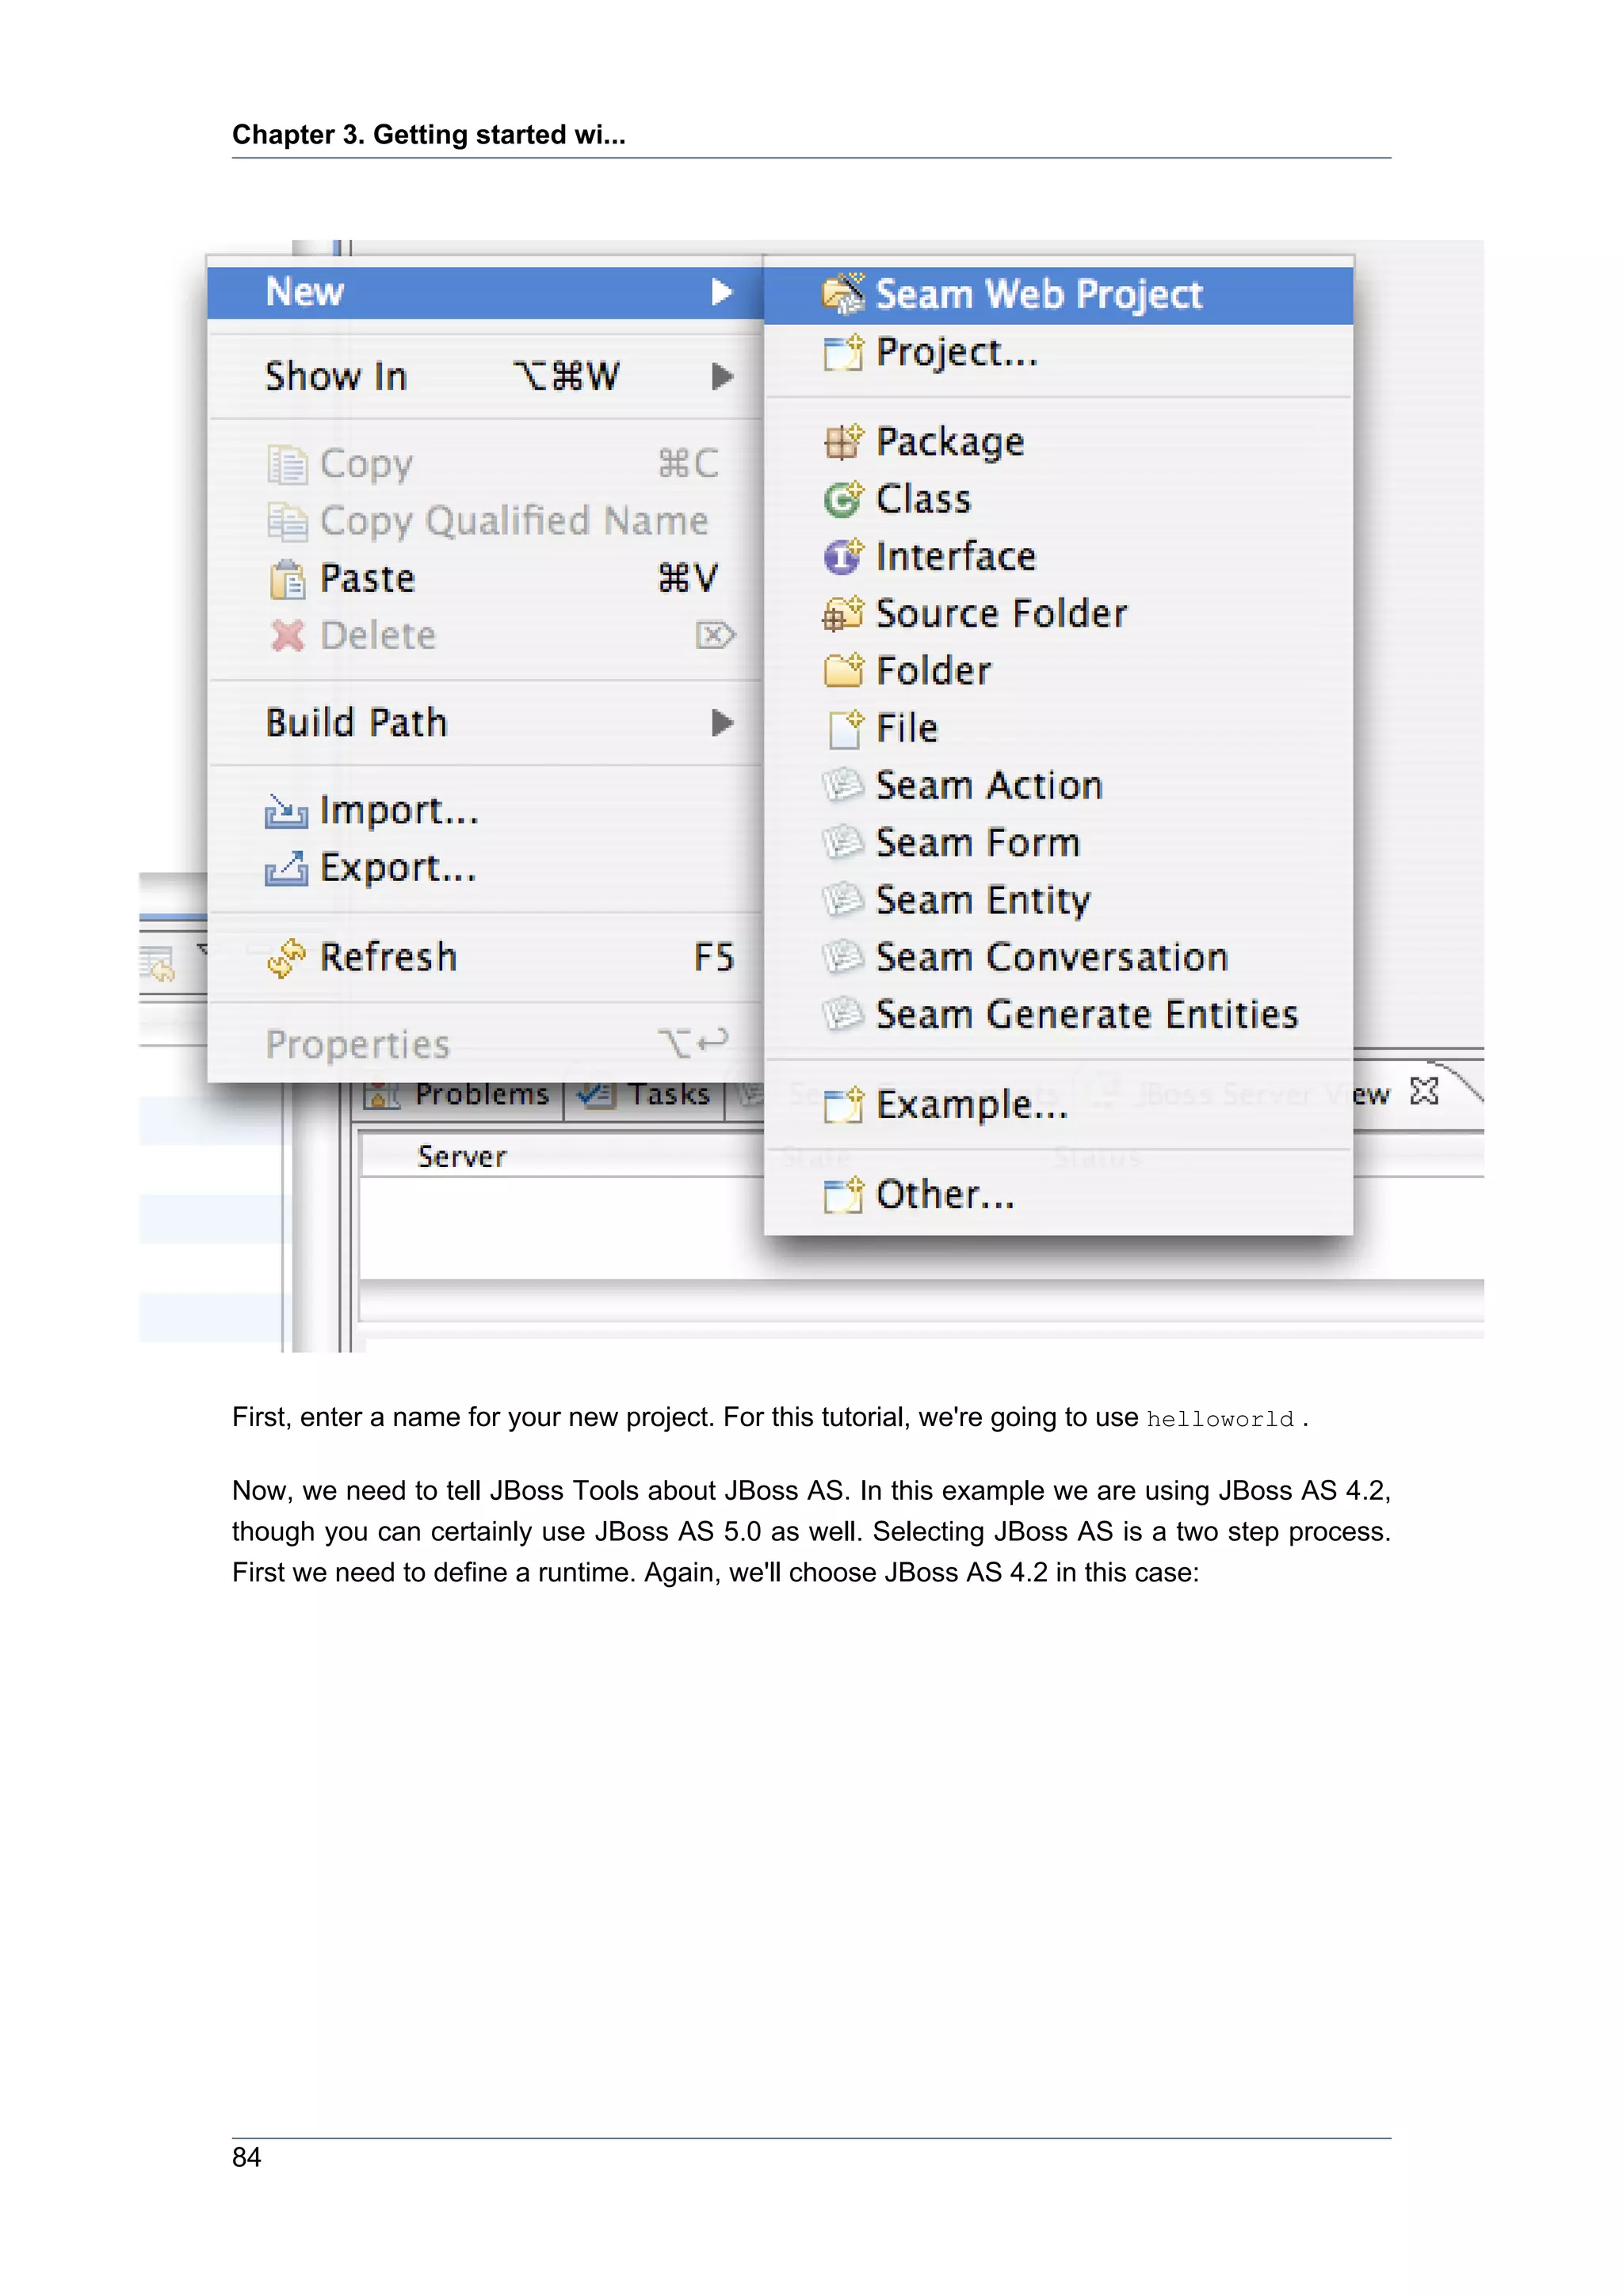Choose Seam Conversation from the submenu

pyautogui.click(x=1058, y=957)
